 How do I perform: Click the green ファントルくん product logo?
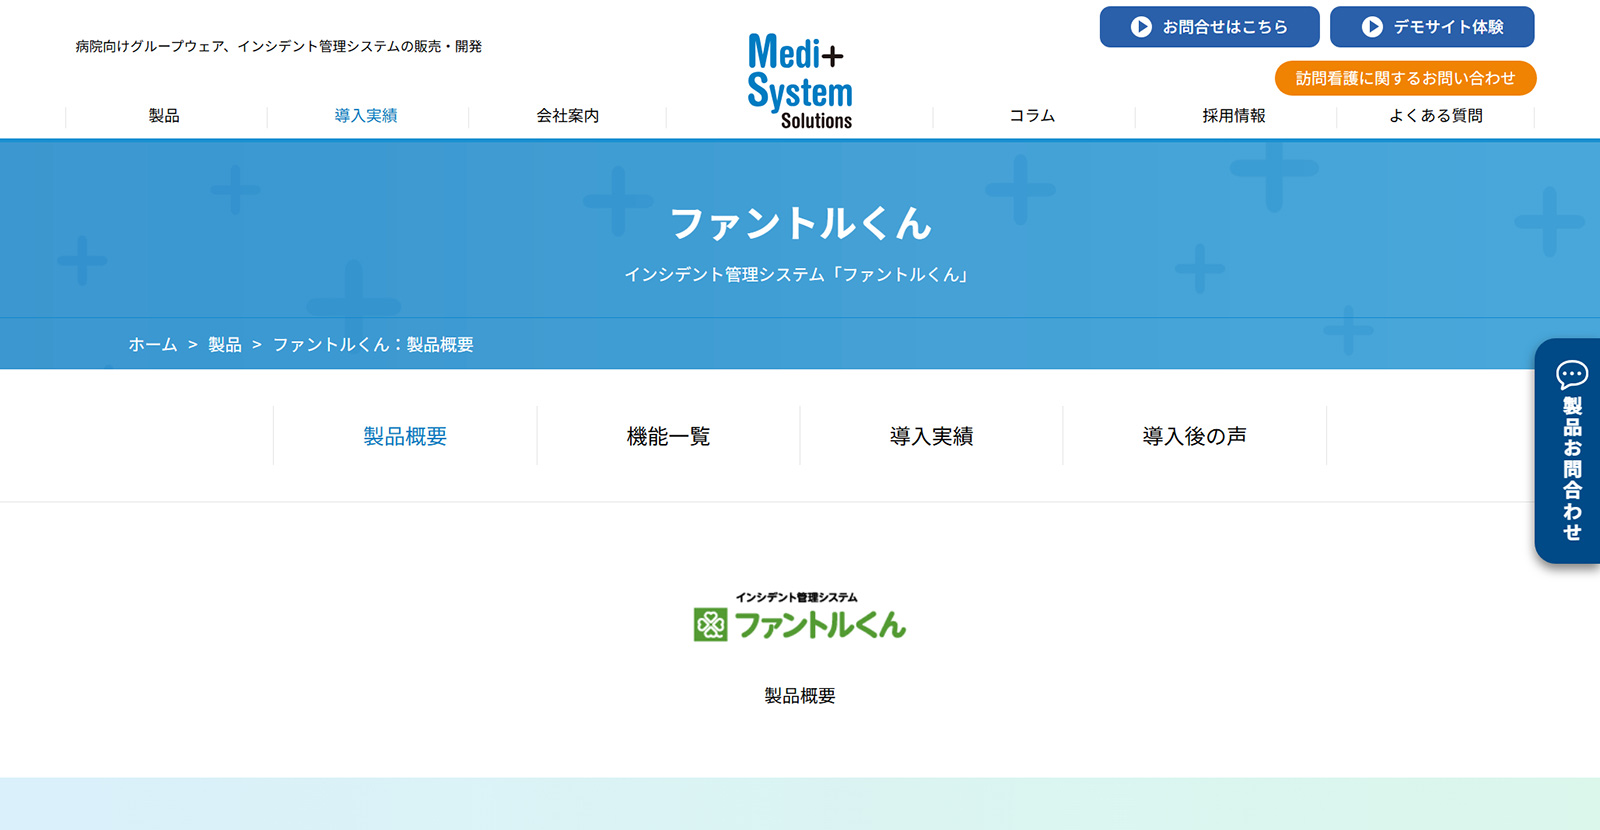click(x=800, y=616)
